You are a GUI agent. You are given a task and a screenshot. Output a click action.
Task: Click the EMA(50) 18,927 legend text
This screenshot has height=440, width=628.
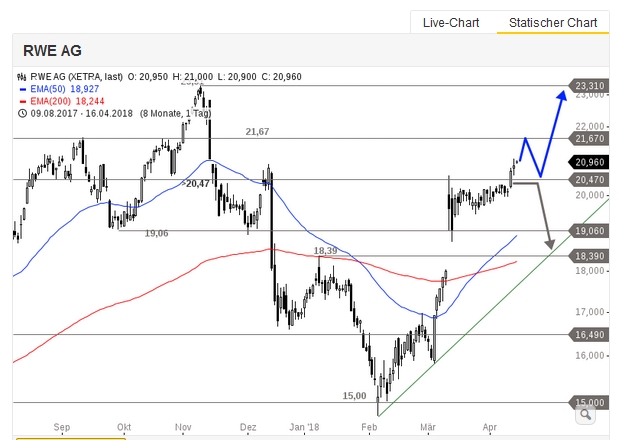(x=64, y=89)
